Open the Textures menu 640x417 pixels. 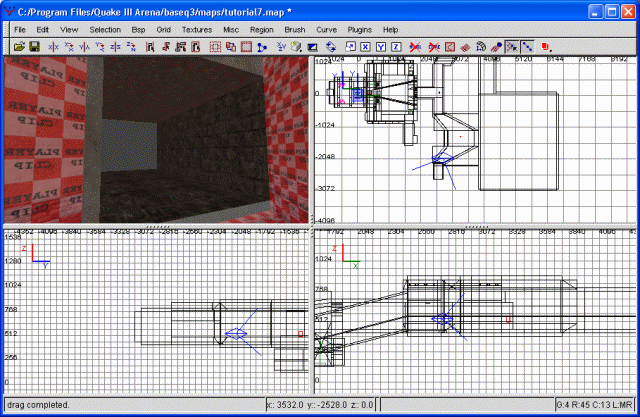(x=197, y=30)
